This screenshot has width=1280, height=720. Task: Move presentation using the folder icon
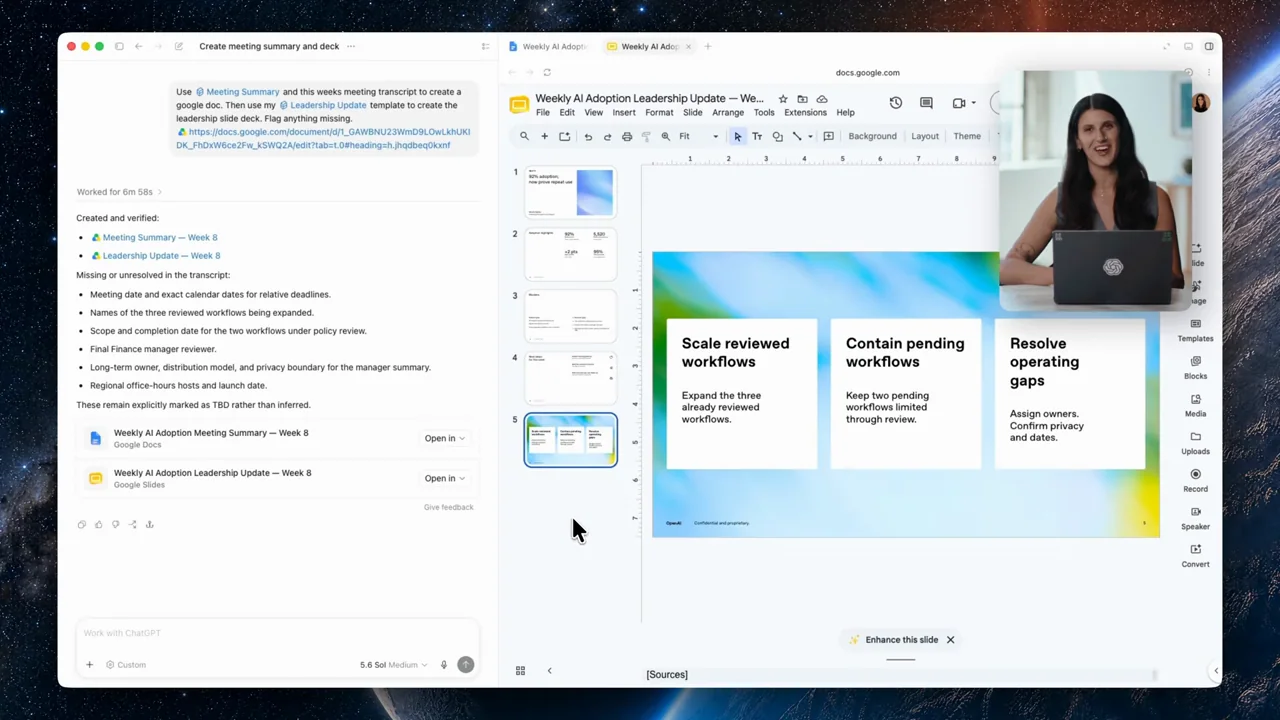(802, 99)
